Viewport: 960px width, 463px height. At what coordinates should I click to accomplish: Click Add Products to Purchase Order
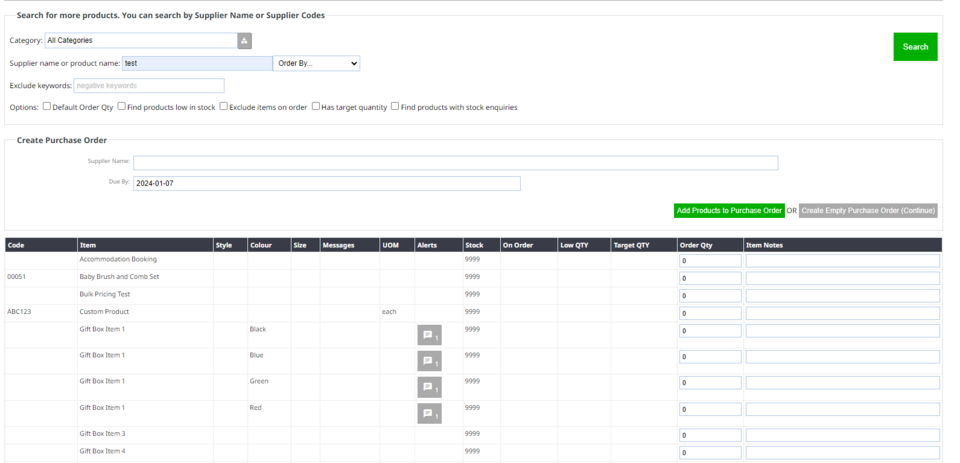point(729,211)
